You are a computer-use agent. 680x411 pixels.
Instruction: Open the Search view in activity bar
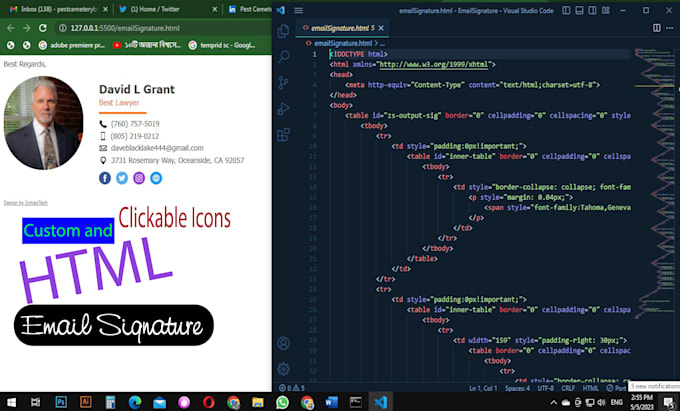[x=284, y=57]
